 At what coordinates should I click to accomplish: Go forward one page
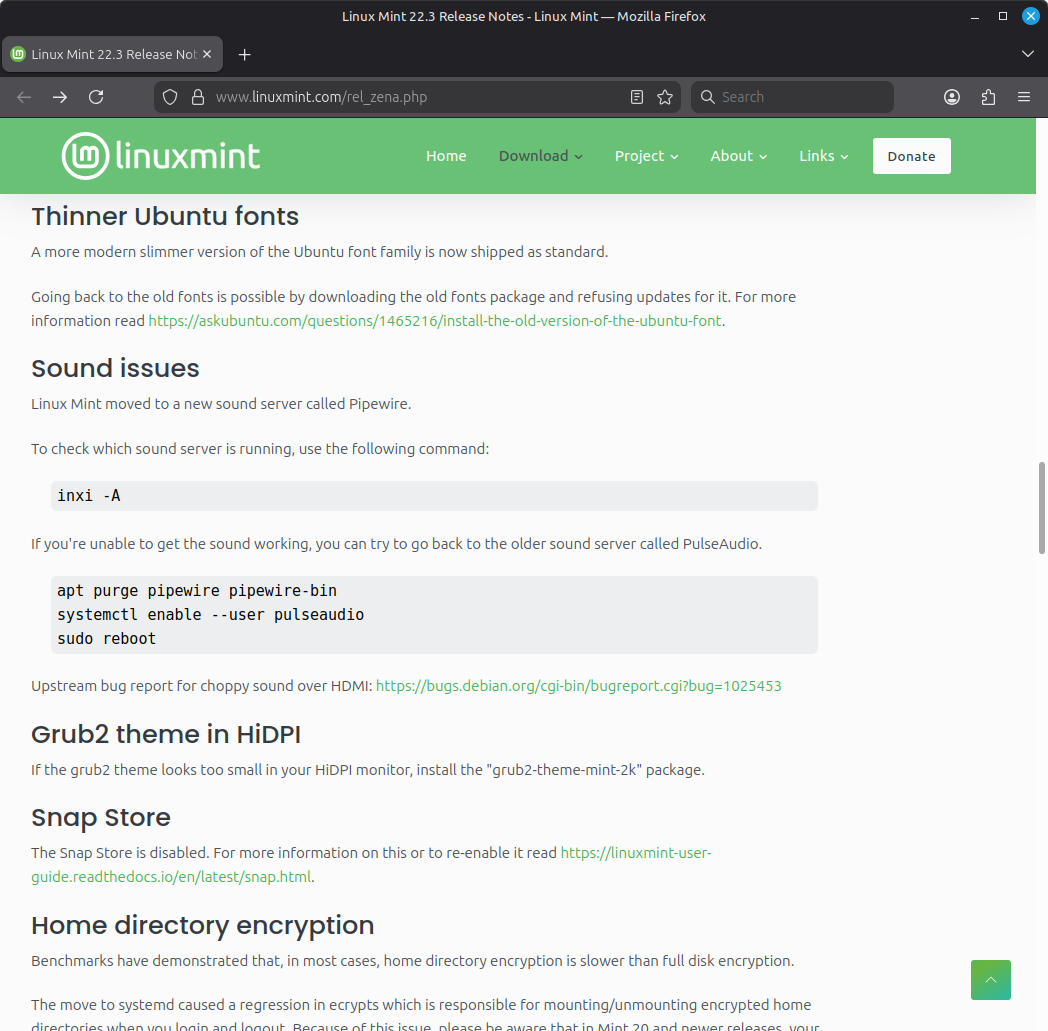click(x=60, y=97)
